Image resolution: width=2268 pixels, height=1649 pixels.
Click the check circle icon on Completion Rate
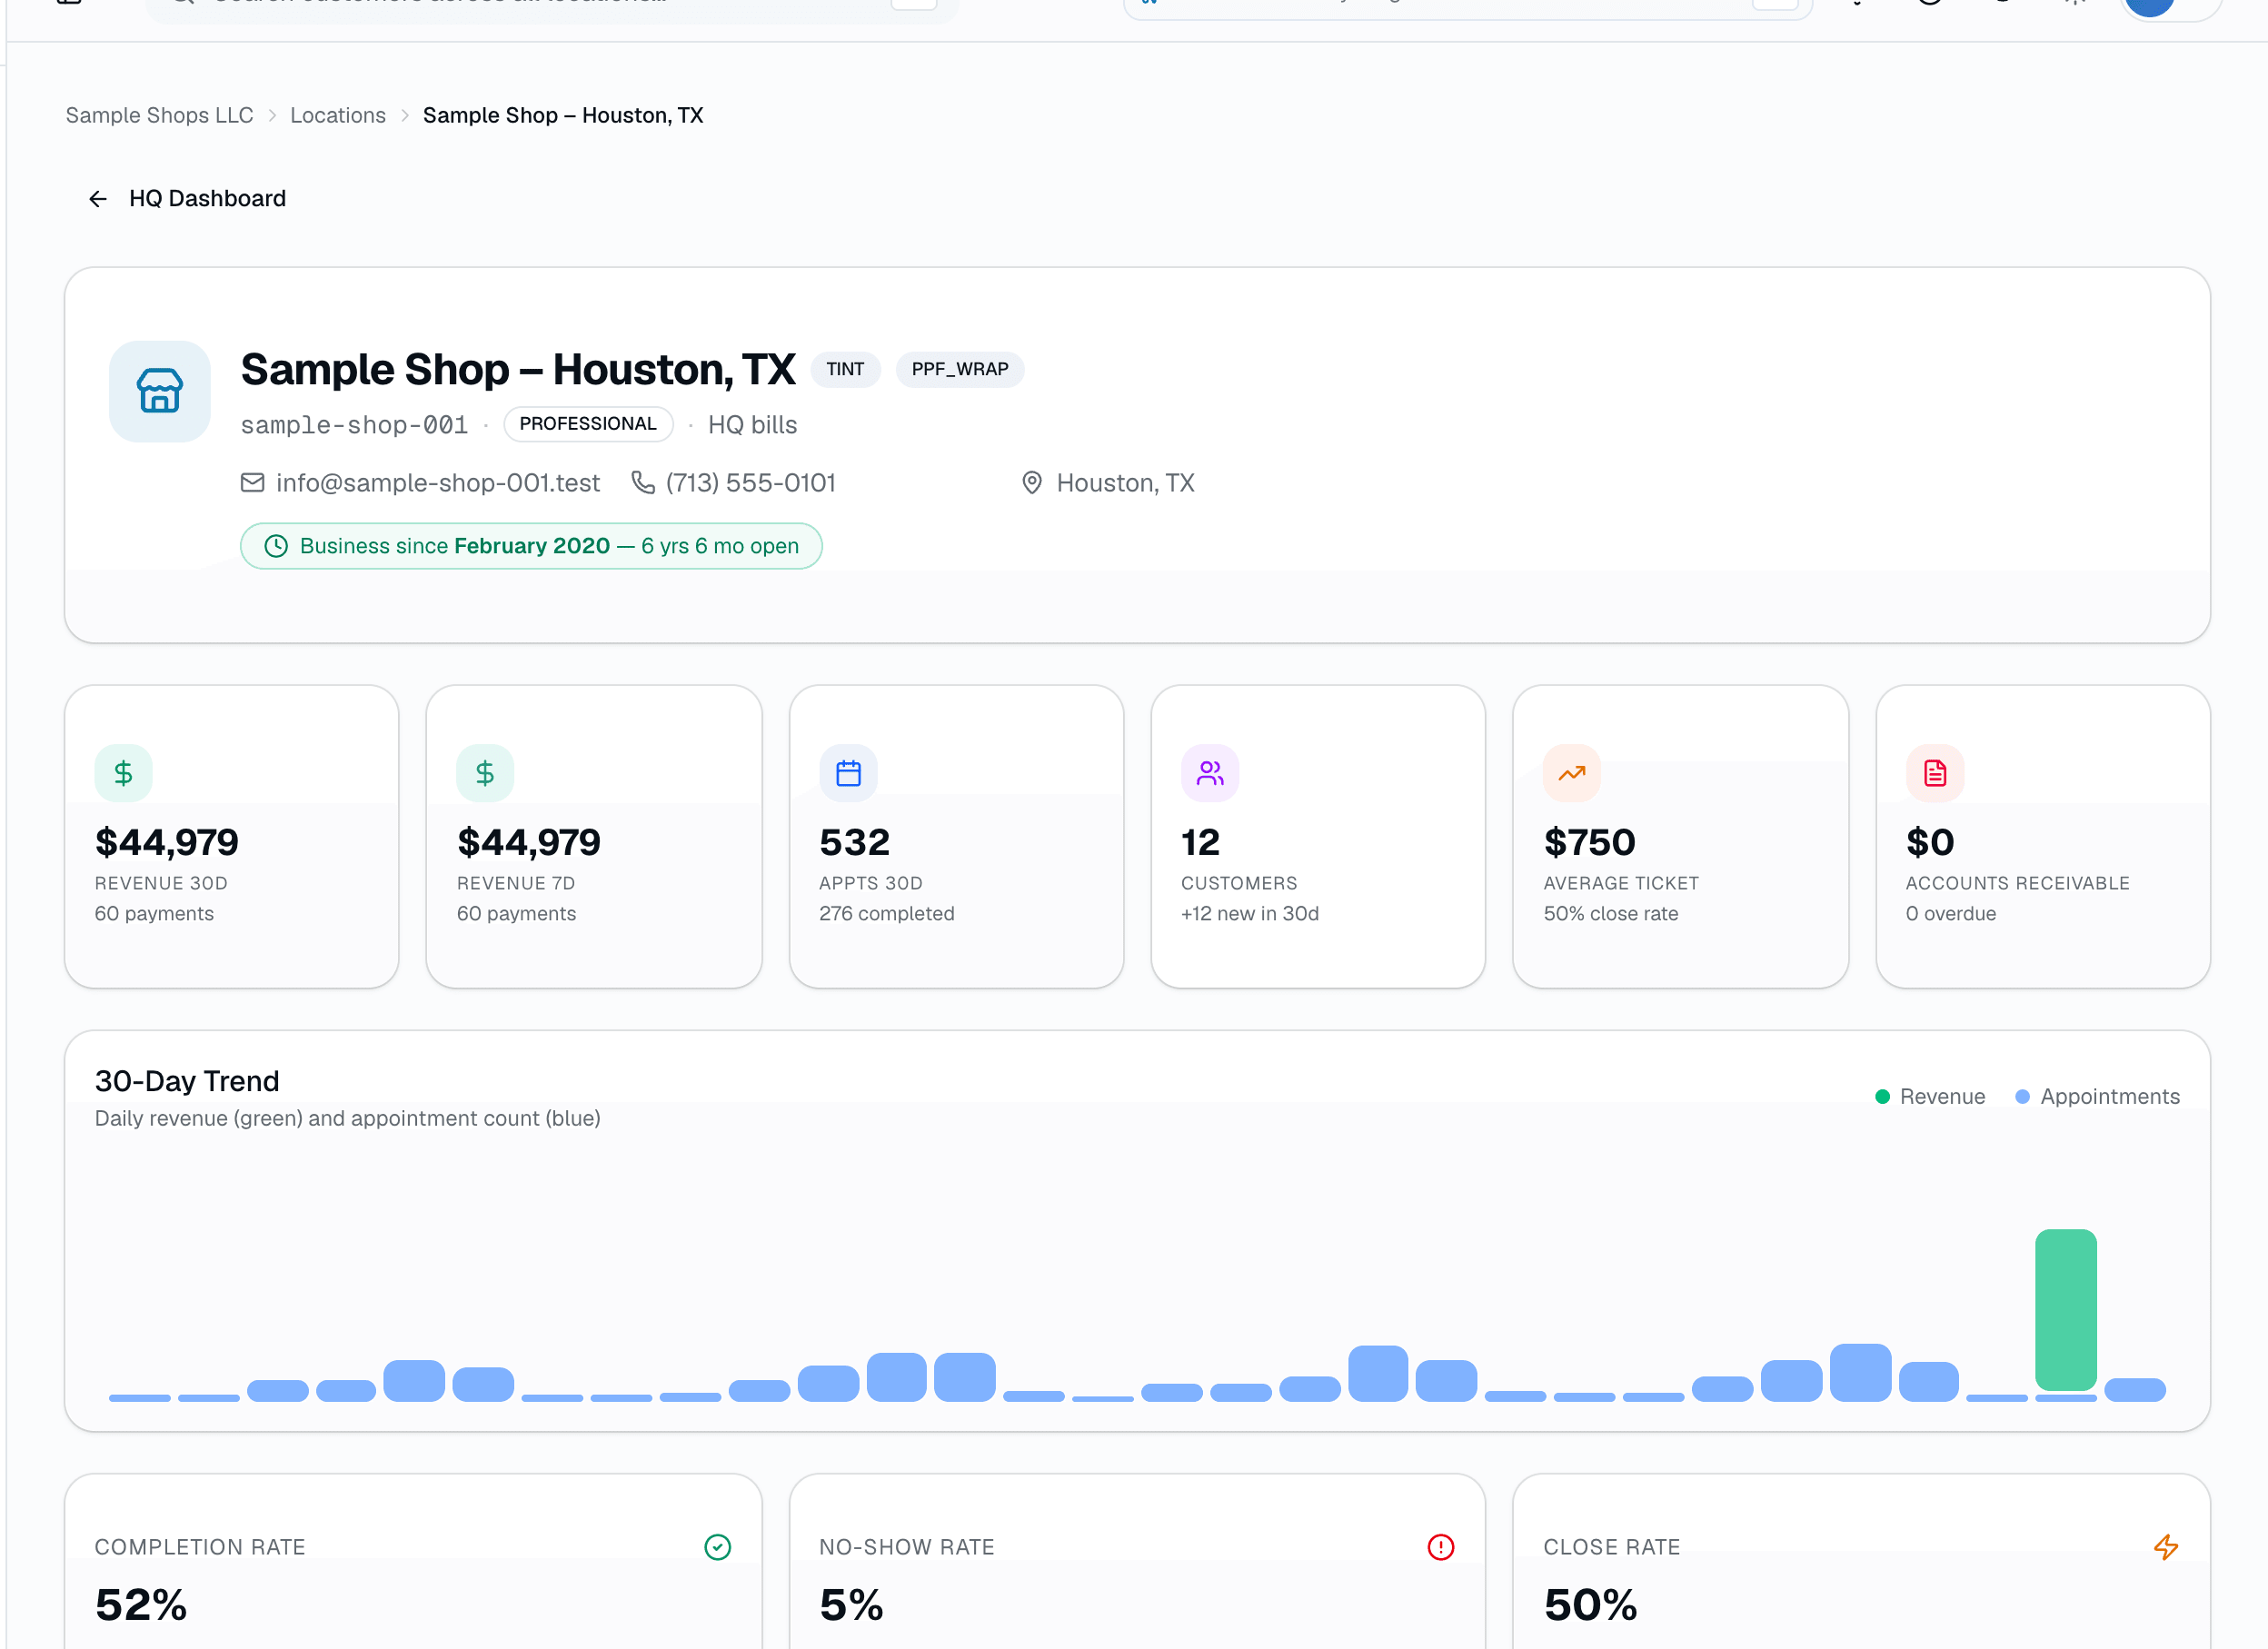tap(718, 1547)
